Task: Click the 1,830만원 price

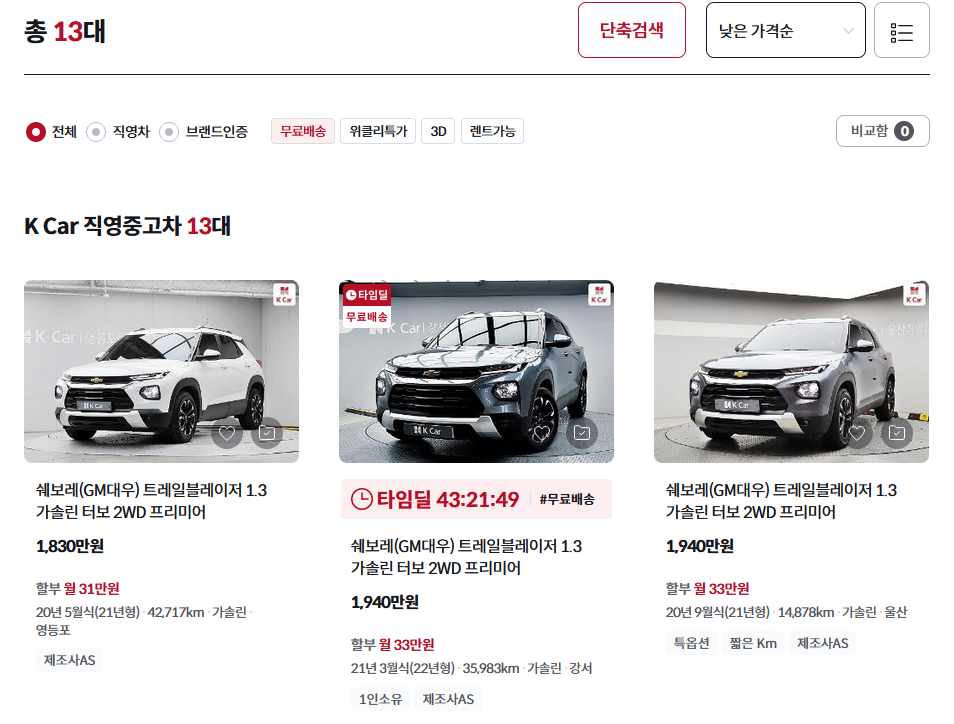Action: click(69, 546)
